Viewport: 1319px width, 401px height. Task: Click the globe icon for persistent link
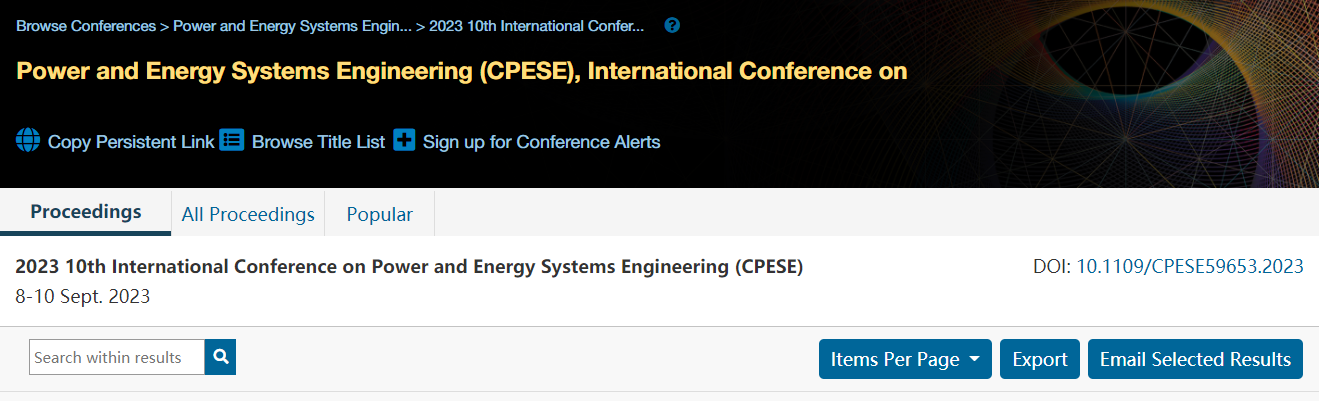[28, 141]
